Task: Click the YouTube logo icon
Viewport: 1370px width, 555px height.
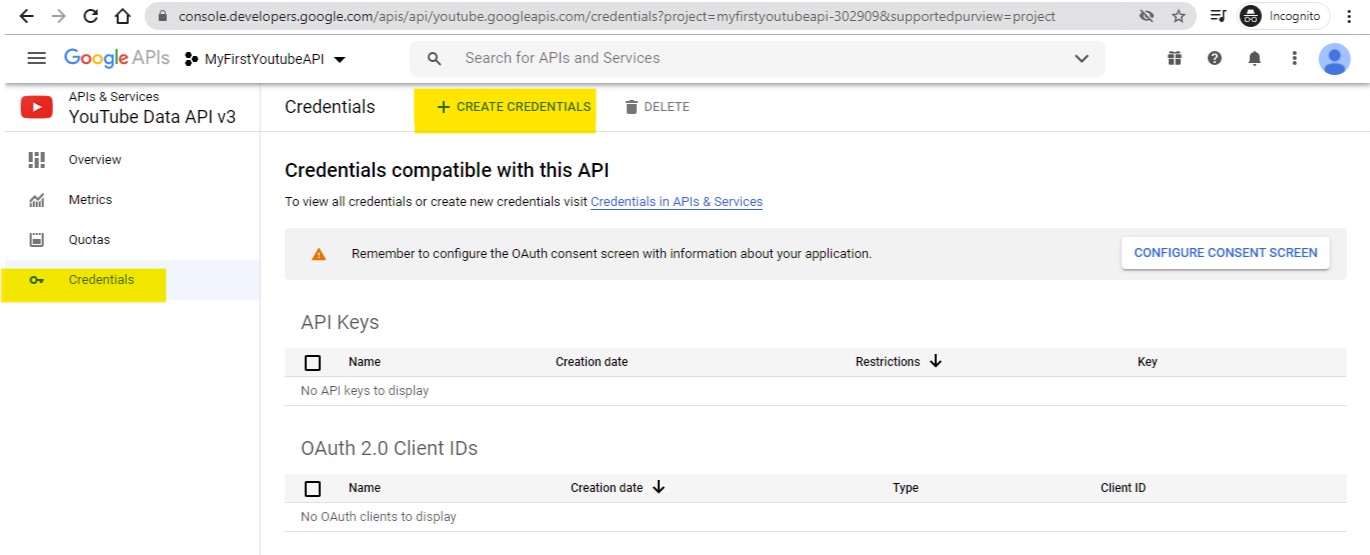Action: [37, 107]
